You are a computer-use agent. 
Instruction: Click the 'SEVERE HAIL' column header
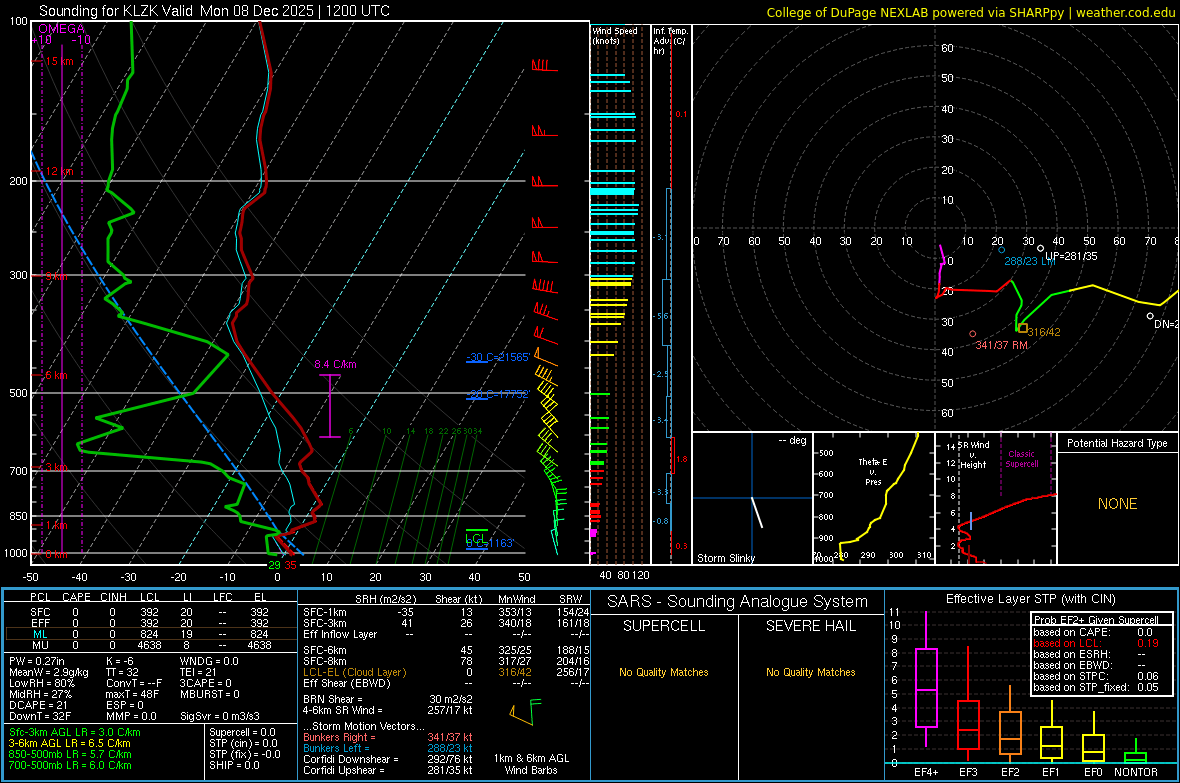pos(811,626)
